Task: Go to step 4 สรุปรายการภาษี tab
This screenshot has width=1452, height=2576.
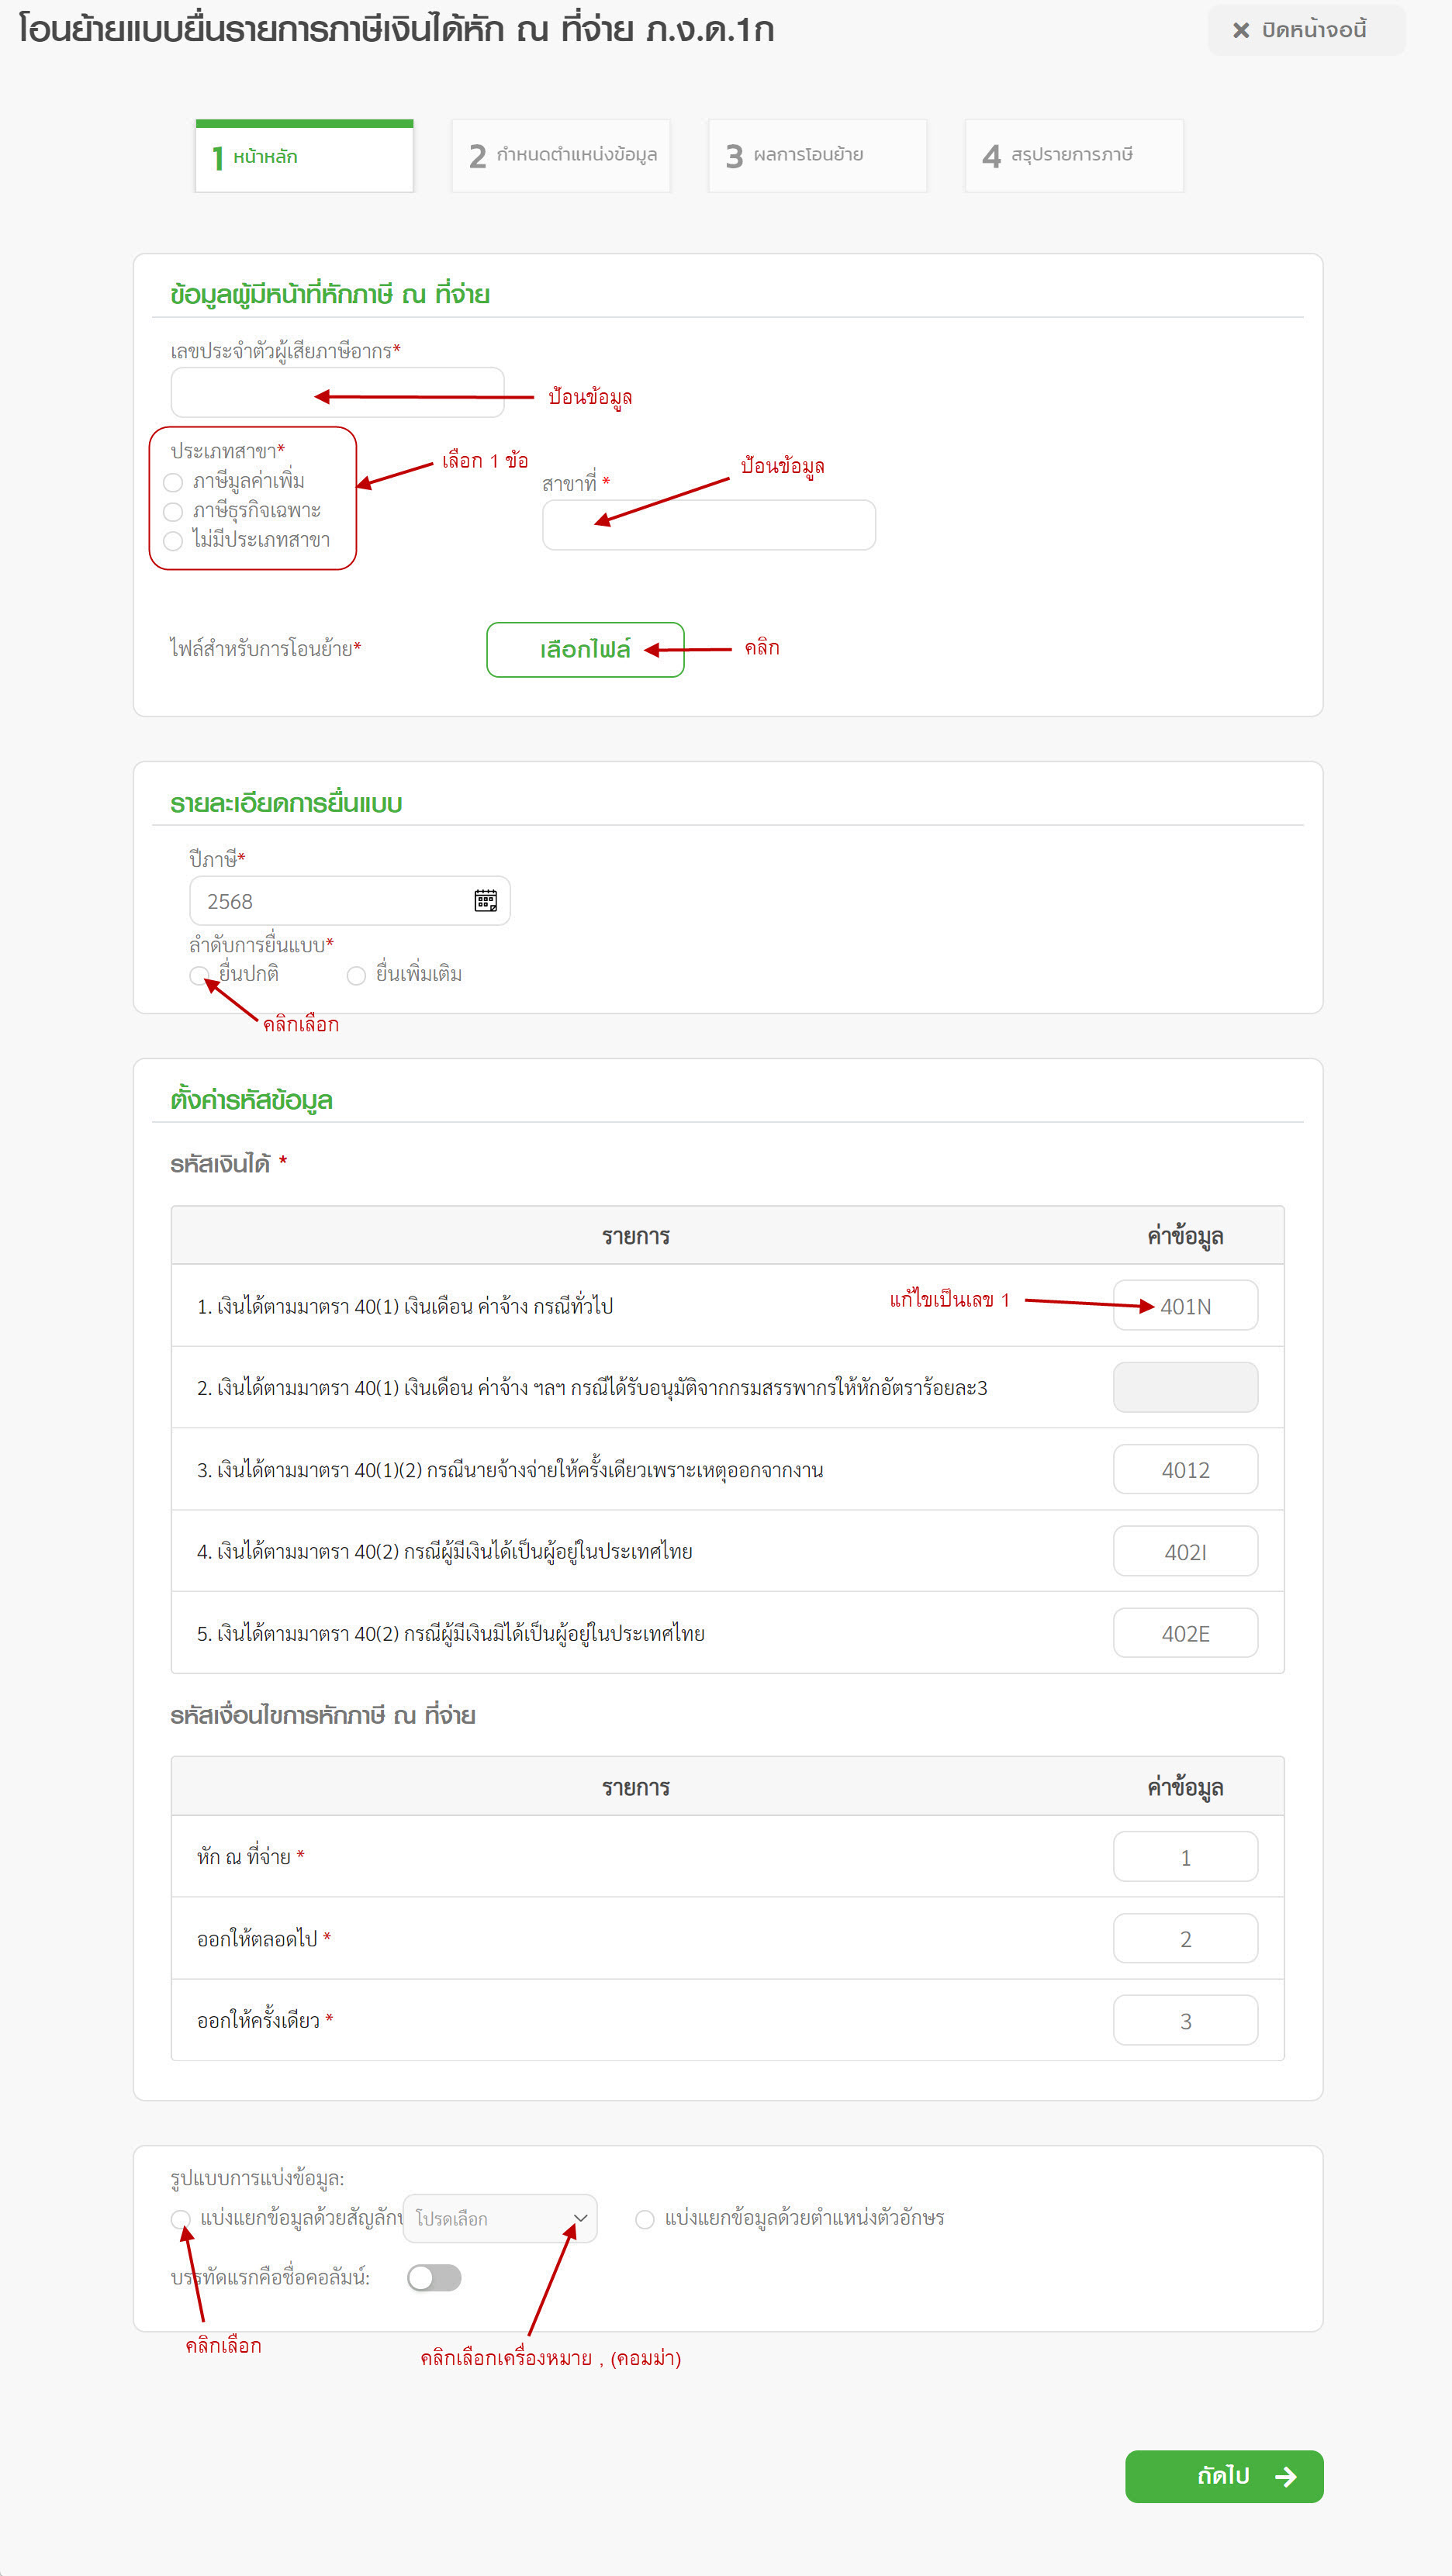Action: (1074, 156)
